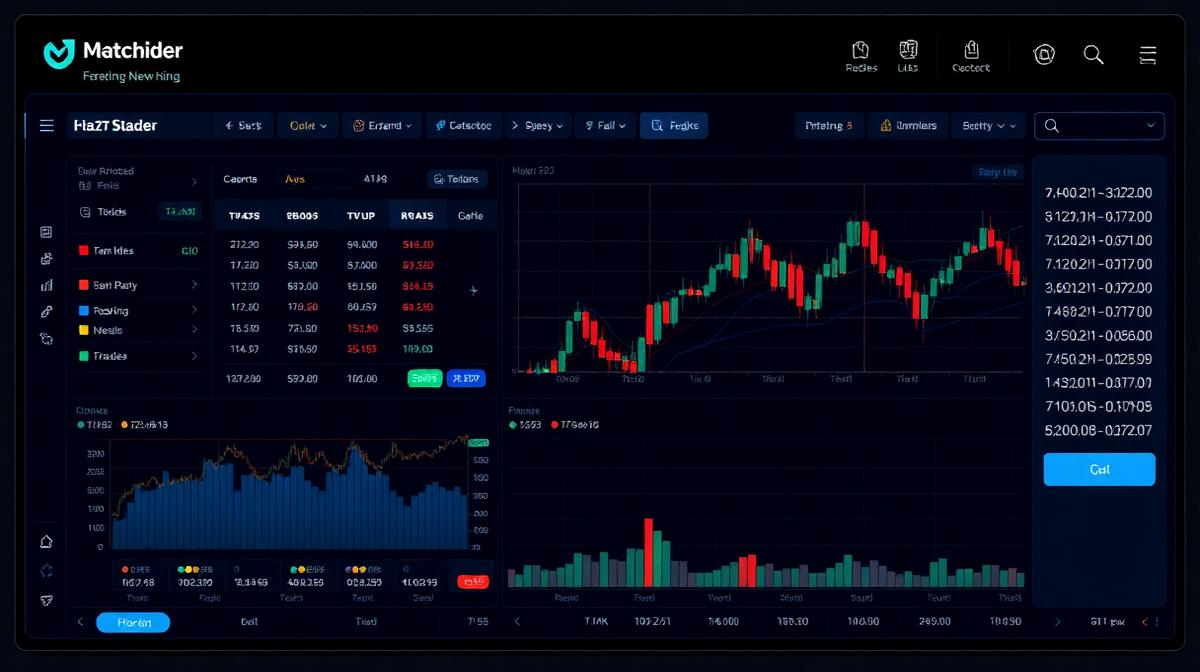The height and width of the screenshot is (672, 1200).
Task: Click the red square beside Tem Ides
Action: 84,251
